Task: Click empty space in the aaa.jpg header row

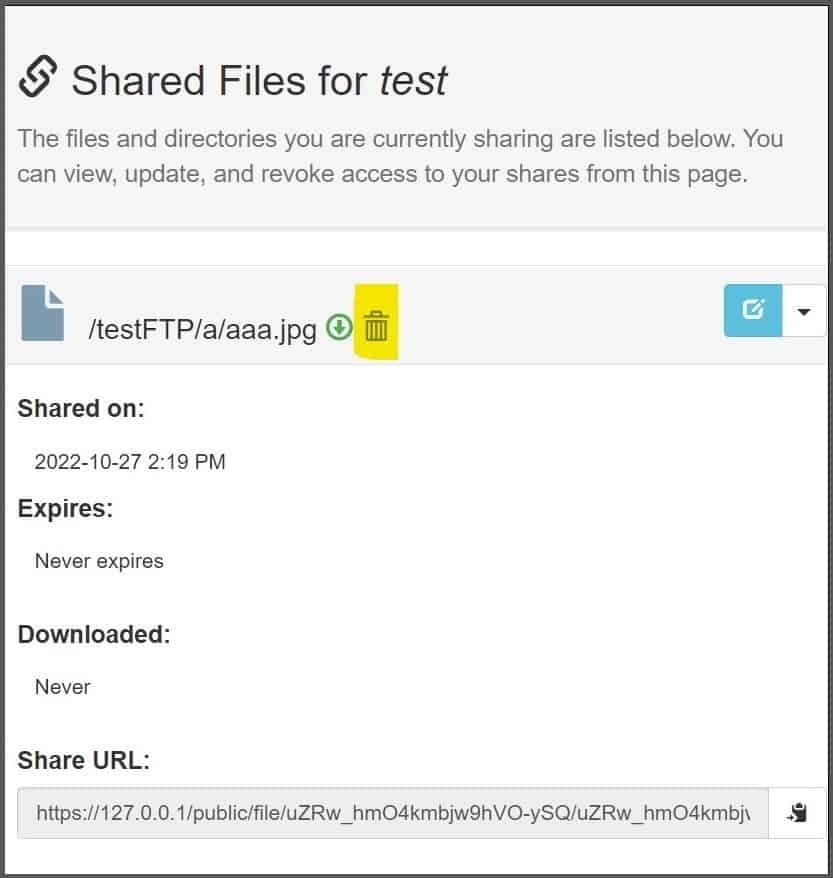Action: coord(560,314)
